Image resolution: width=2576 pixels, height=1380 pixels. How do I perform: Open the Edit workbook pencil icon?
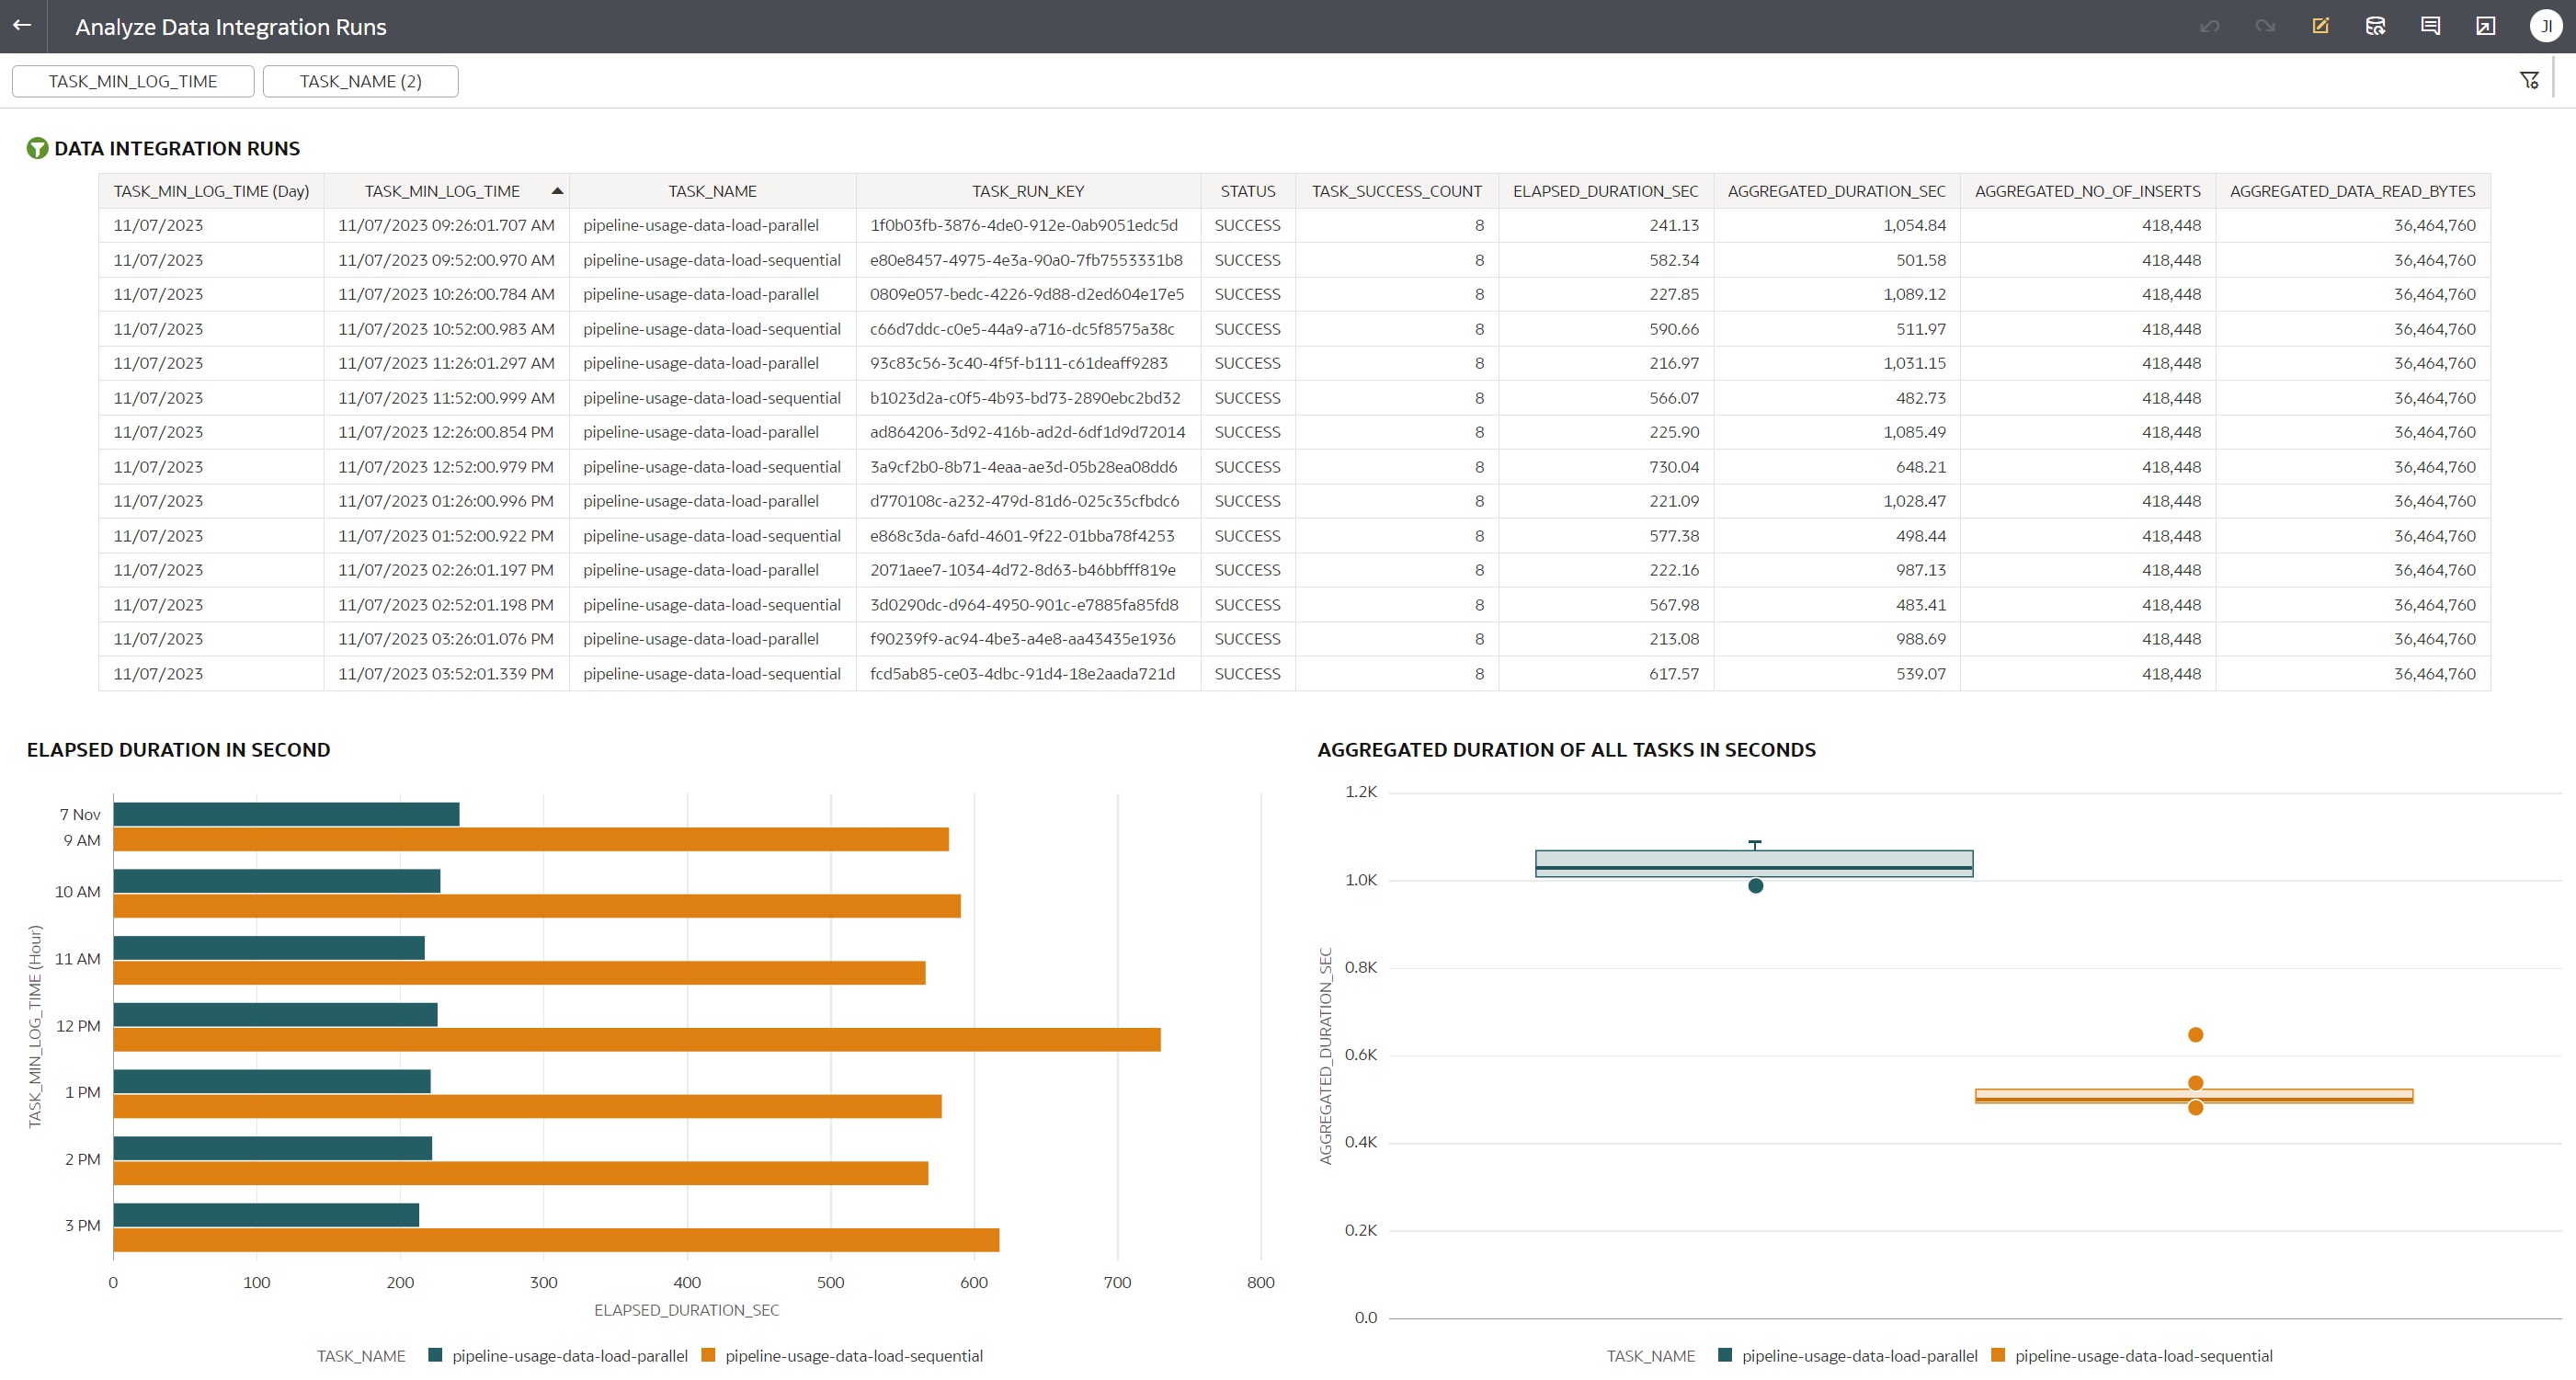click(x=2321, y=26)
